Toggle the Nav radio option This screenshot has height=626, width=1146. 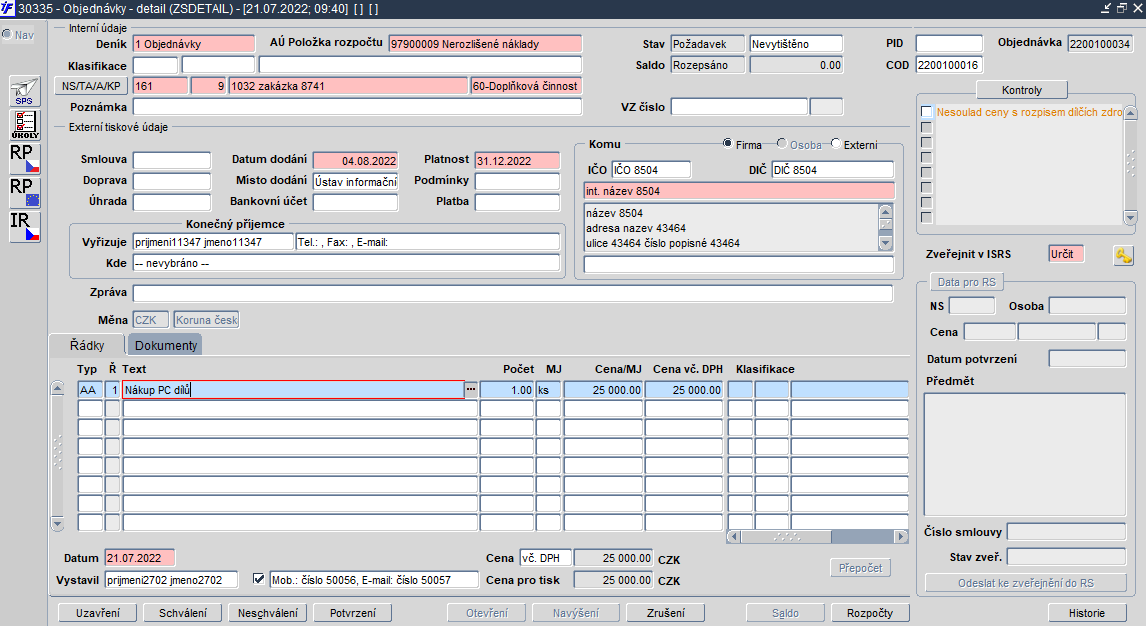tap(7, 34)
